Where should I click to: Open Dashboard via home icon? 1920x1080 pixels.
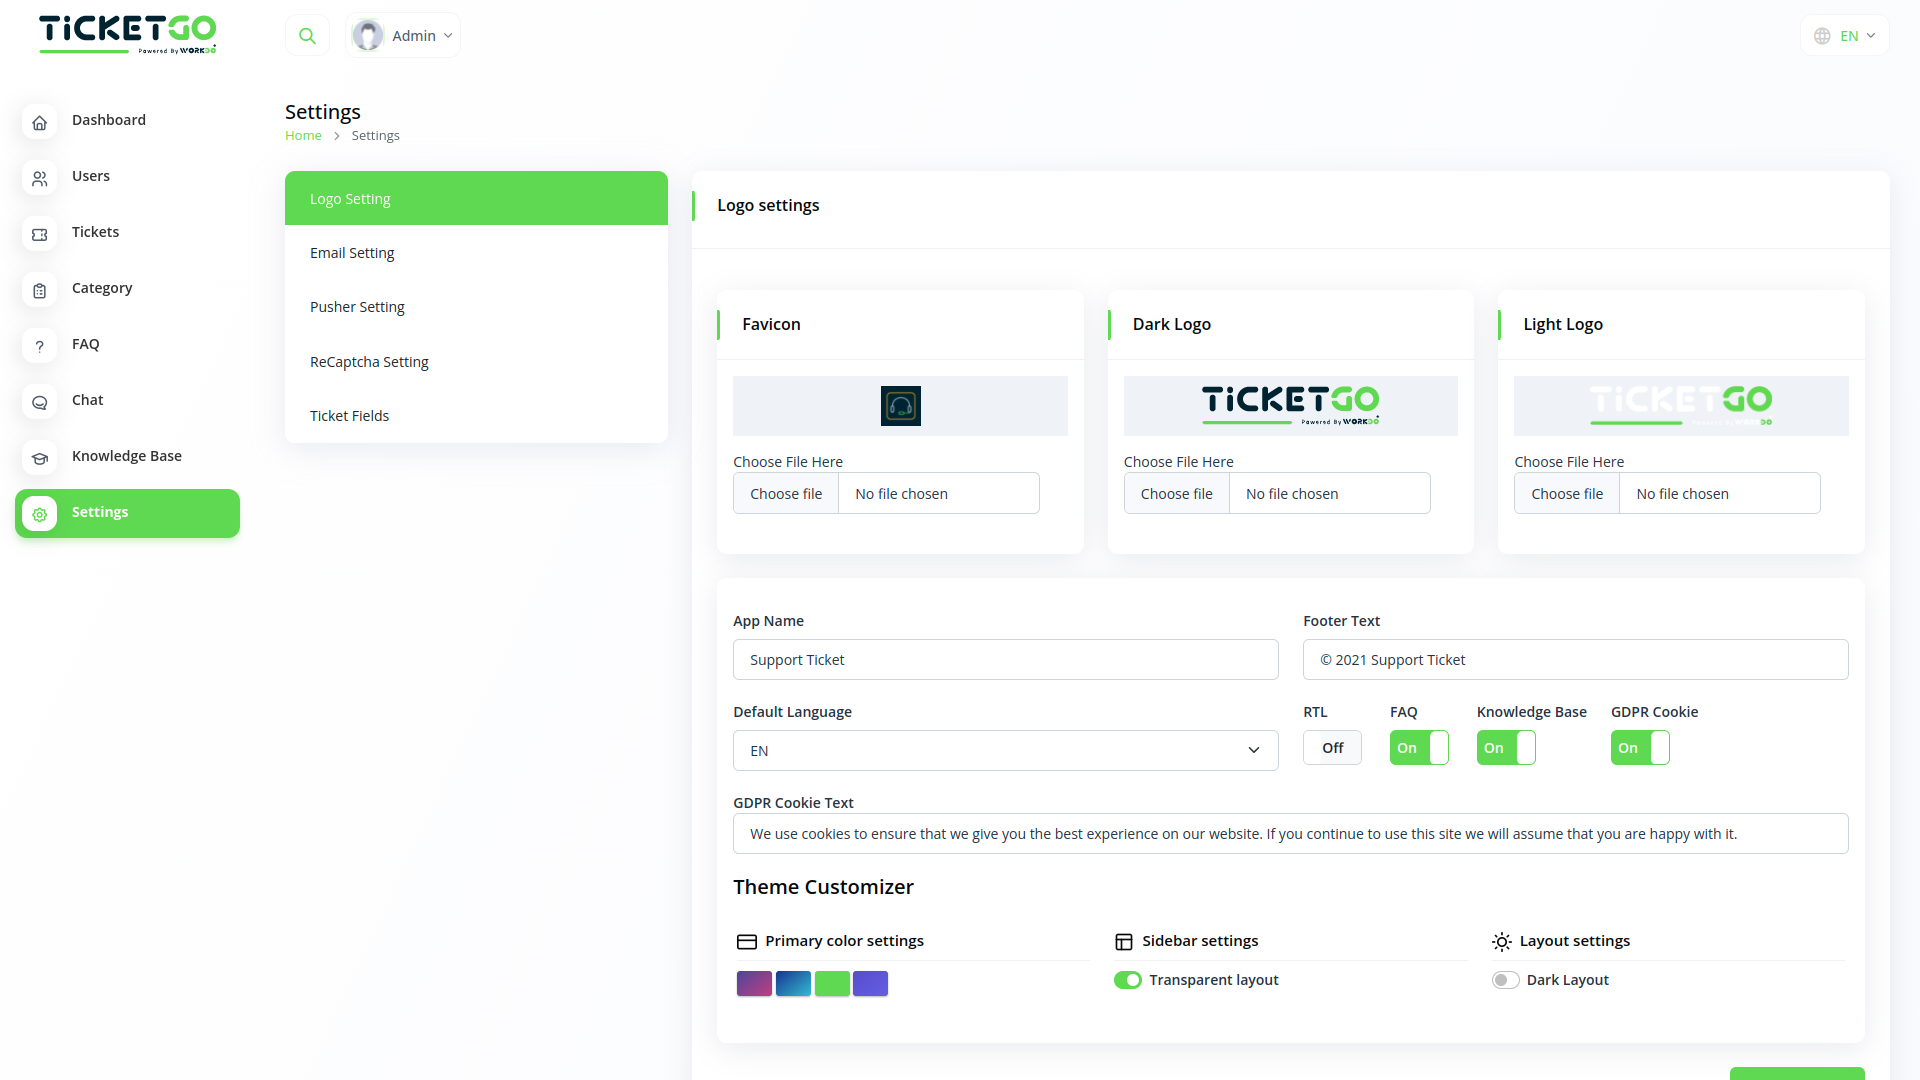pos(39,122)
